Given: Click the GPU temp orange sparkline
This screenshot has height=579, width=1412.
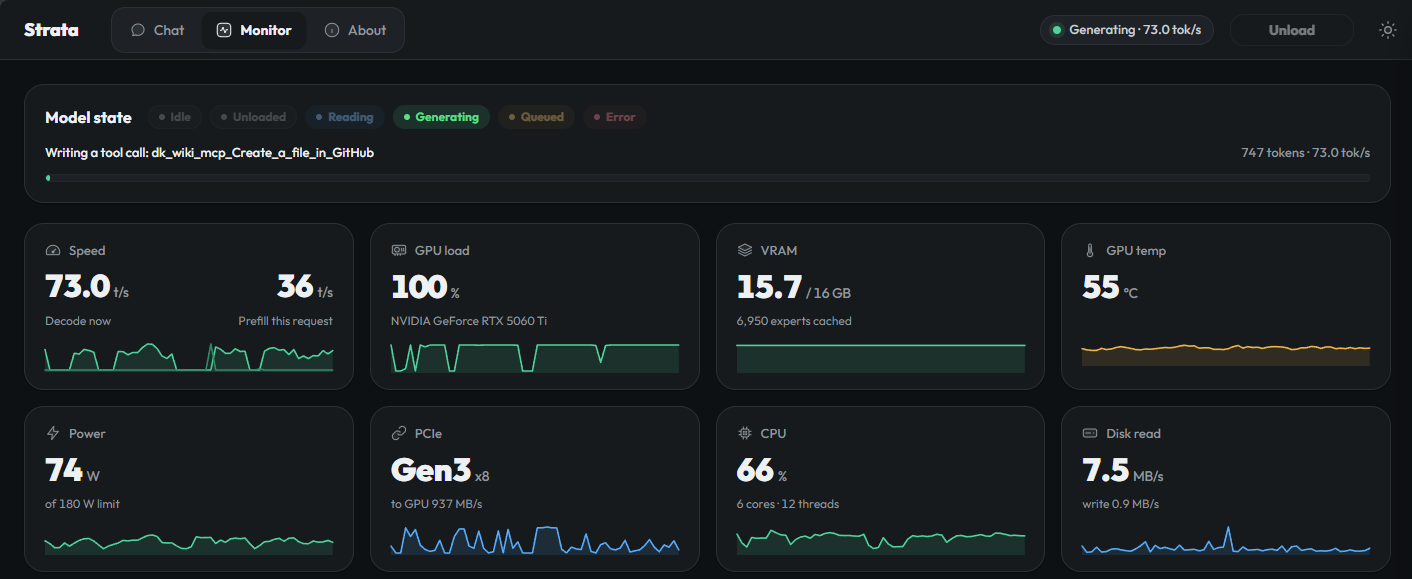Looking at the screenshot, I should click(1226, 355).
